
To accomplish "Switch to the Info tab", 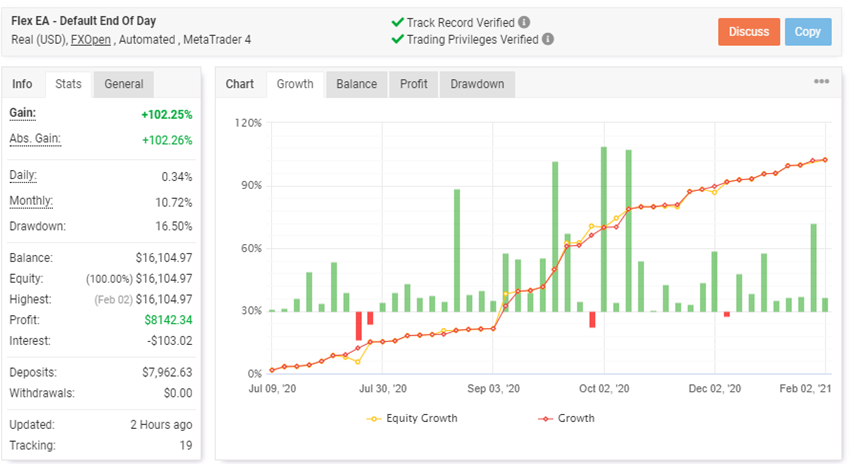I will pyautogui.click(x=22, y=84).
